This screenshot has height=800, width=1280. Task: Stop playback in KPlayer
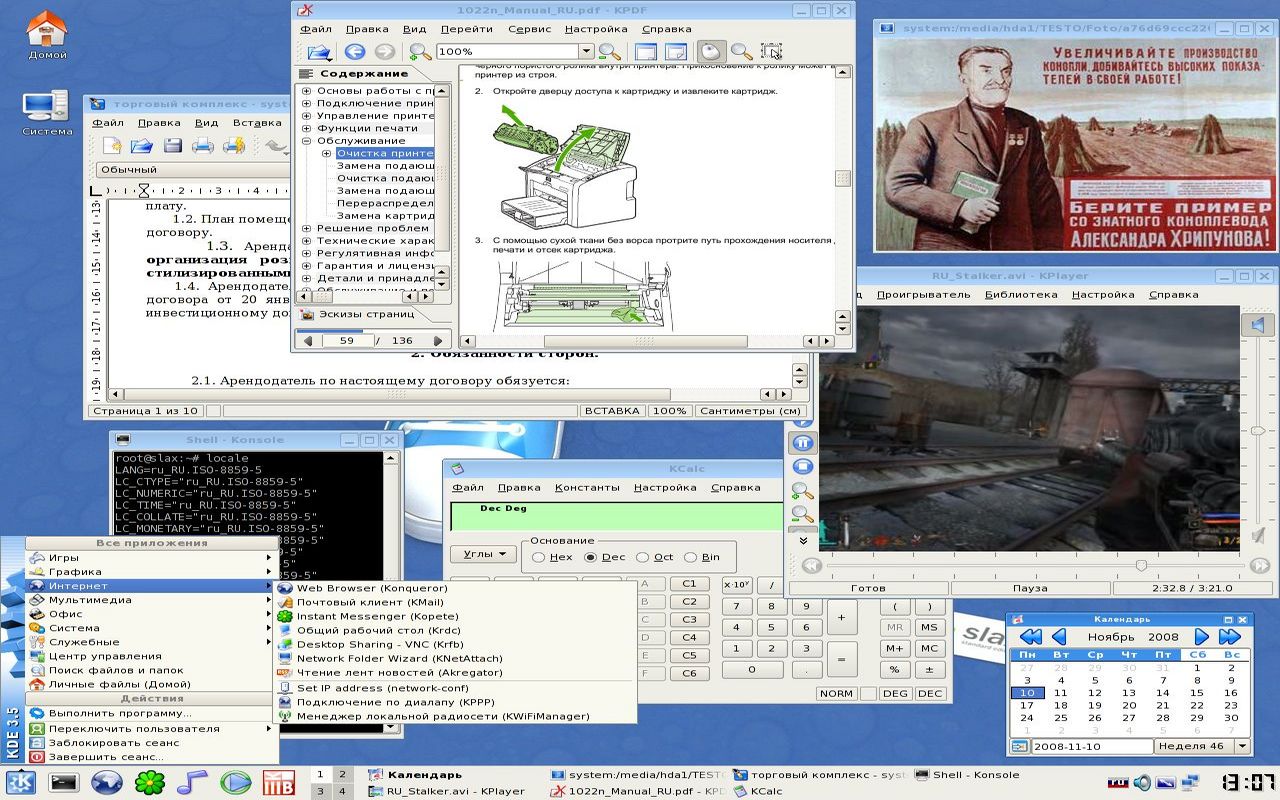pos(804,467)
